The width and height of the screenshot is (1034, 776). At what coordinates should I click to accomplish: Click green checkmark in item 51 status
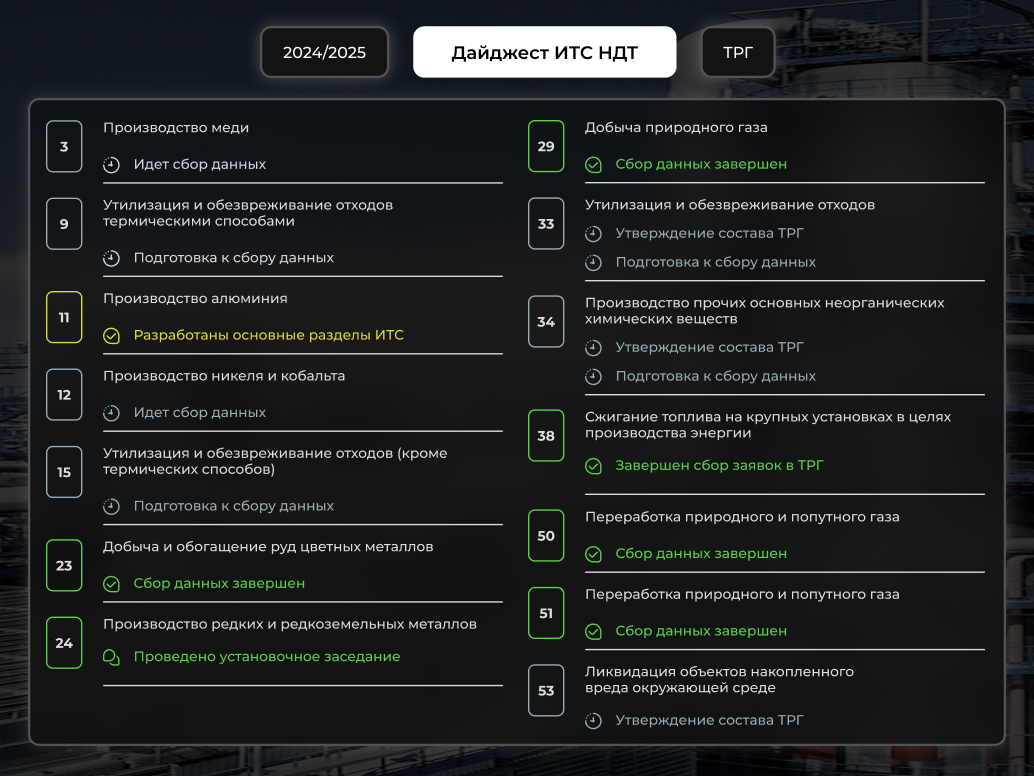593,632
